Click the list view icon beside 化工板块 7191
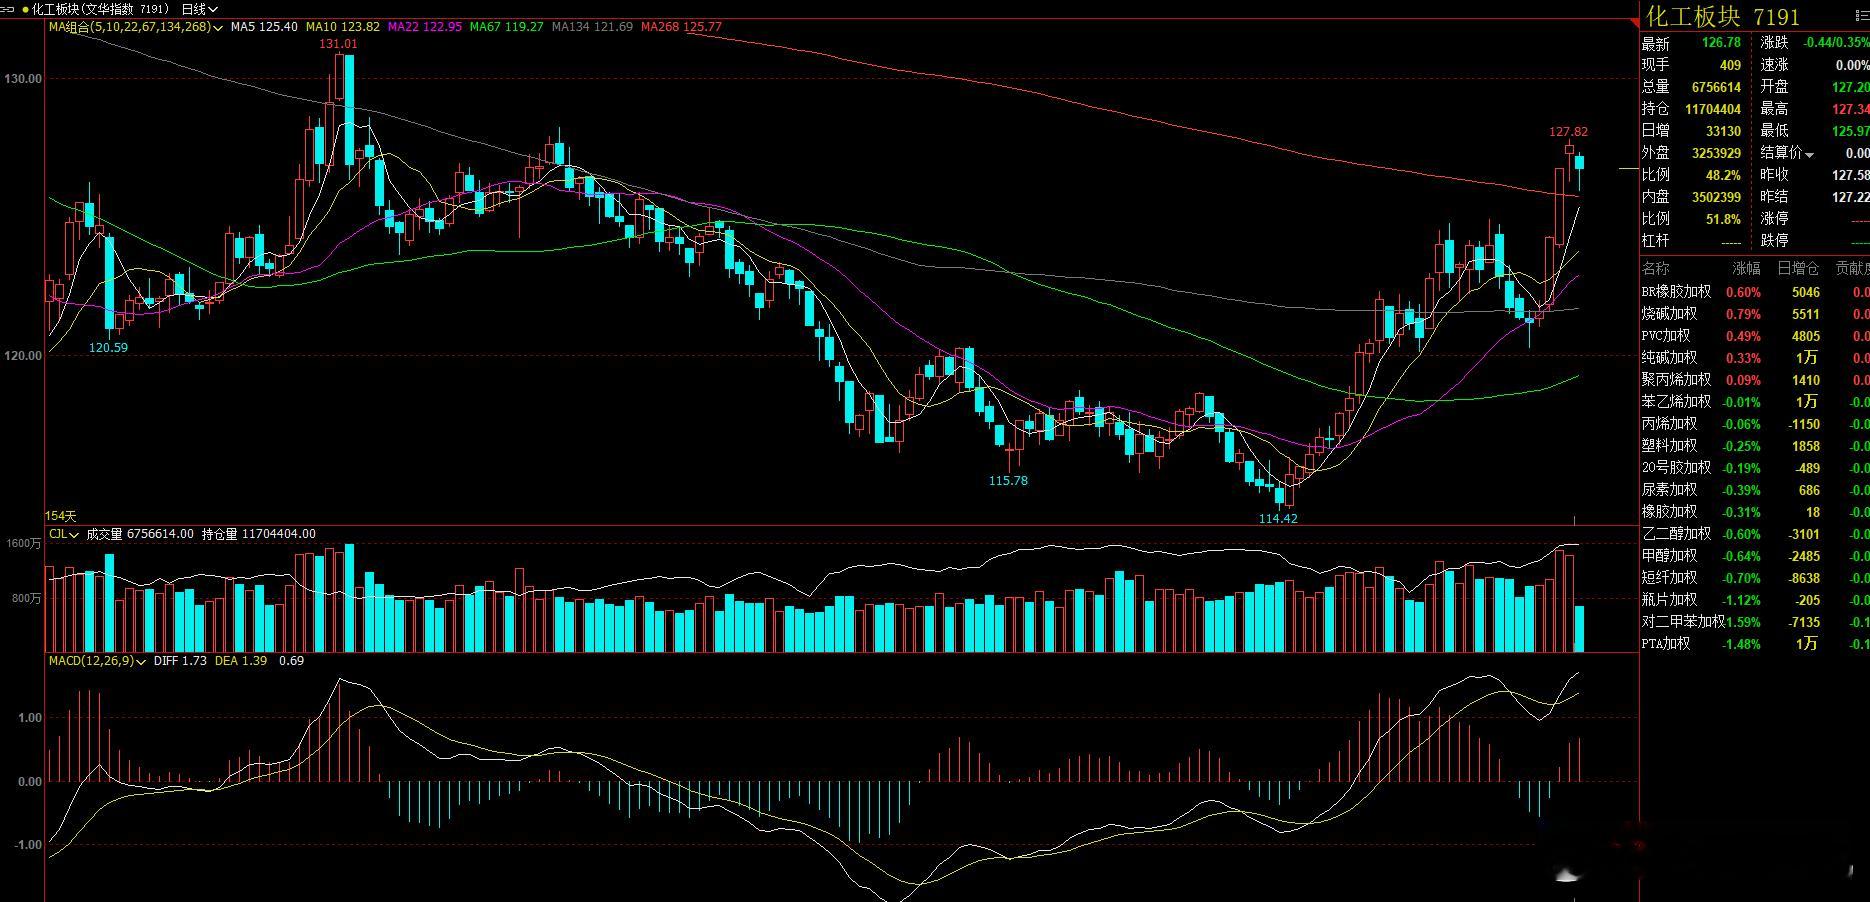The width and height of the screenshot is (1870, 902). coord(1862,16)
